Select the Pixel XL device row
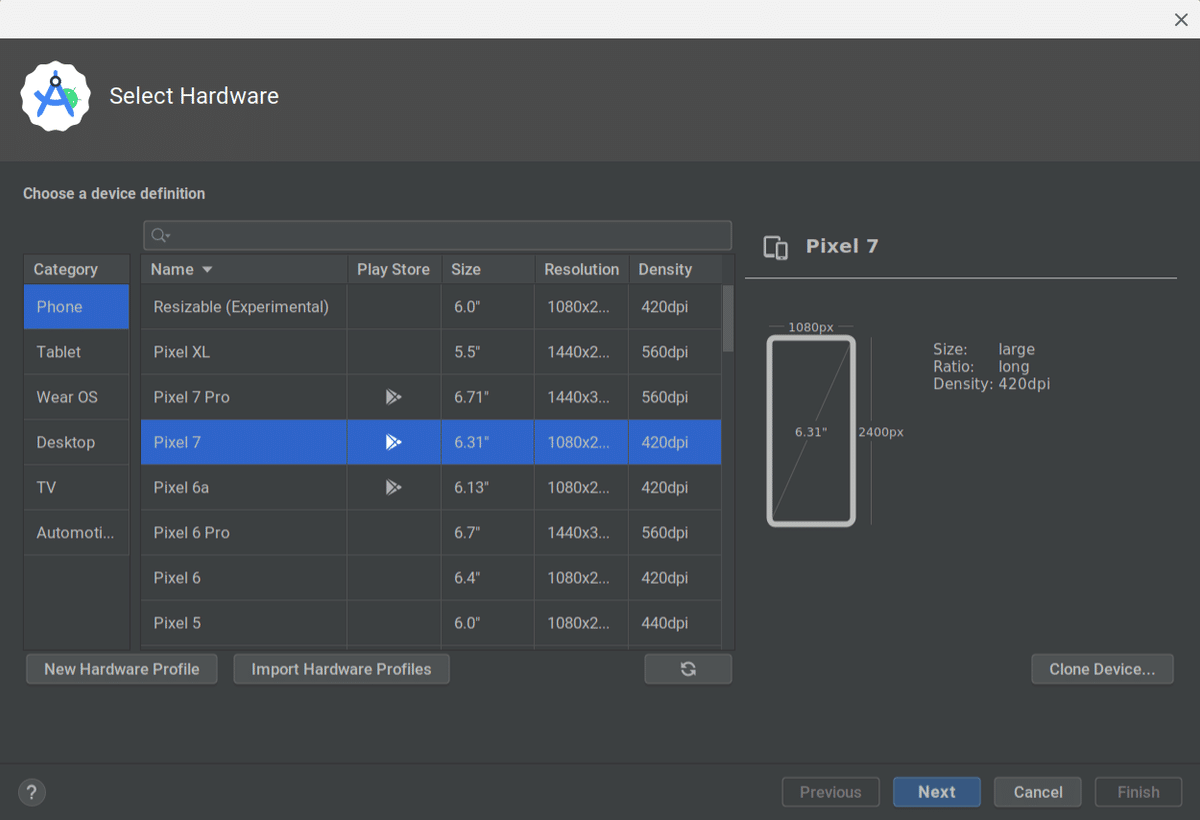Screen dimensions: 1200x820 [431, 352]
